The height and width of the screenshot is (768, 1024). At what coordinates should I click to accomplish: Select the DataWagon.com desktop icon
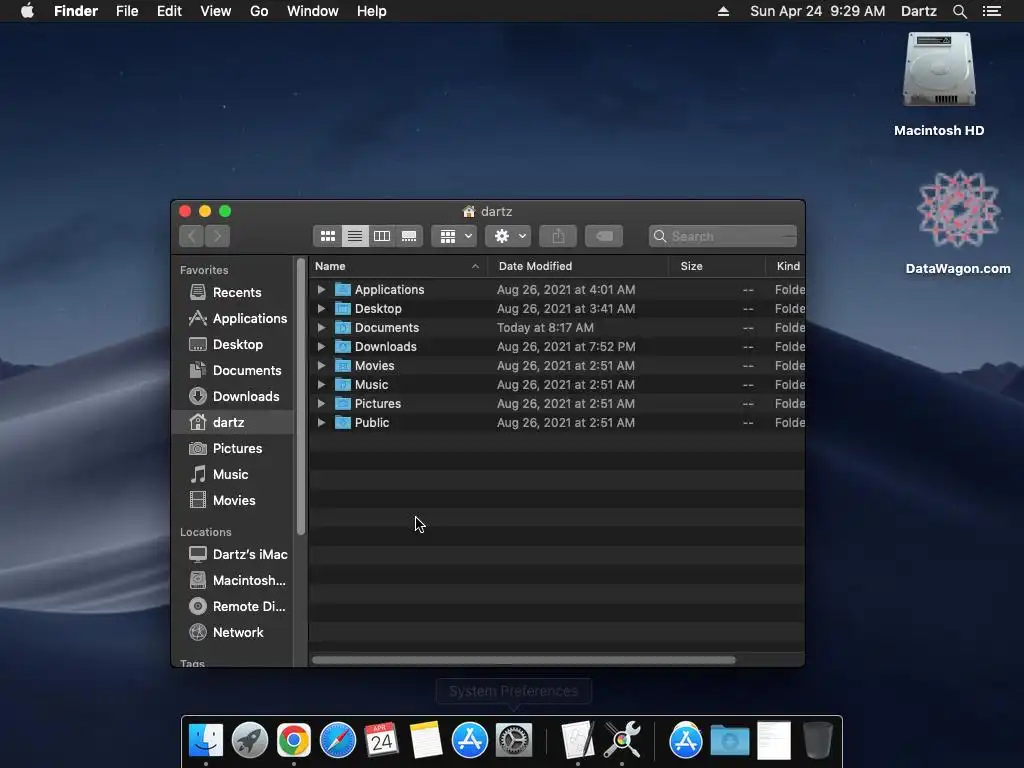(958, 210)
